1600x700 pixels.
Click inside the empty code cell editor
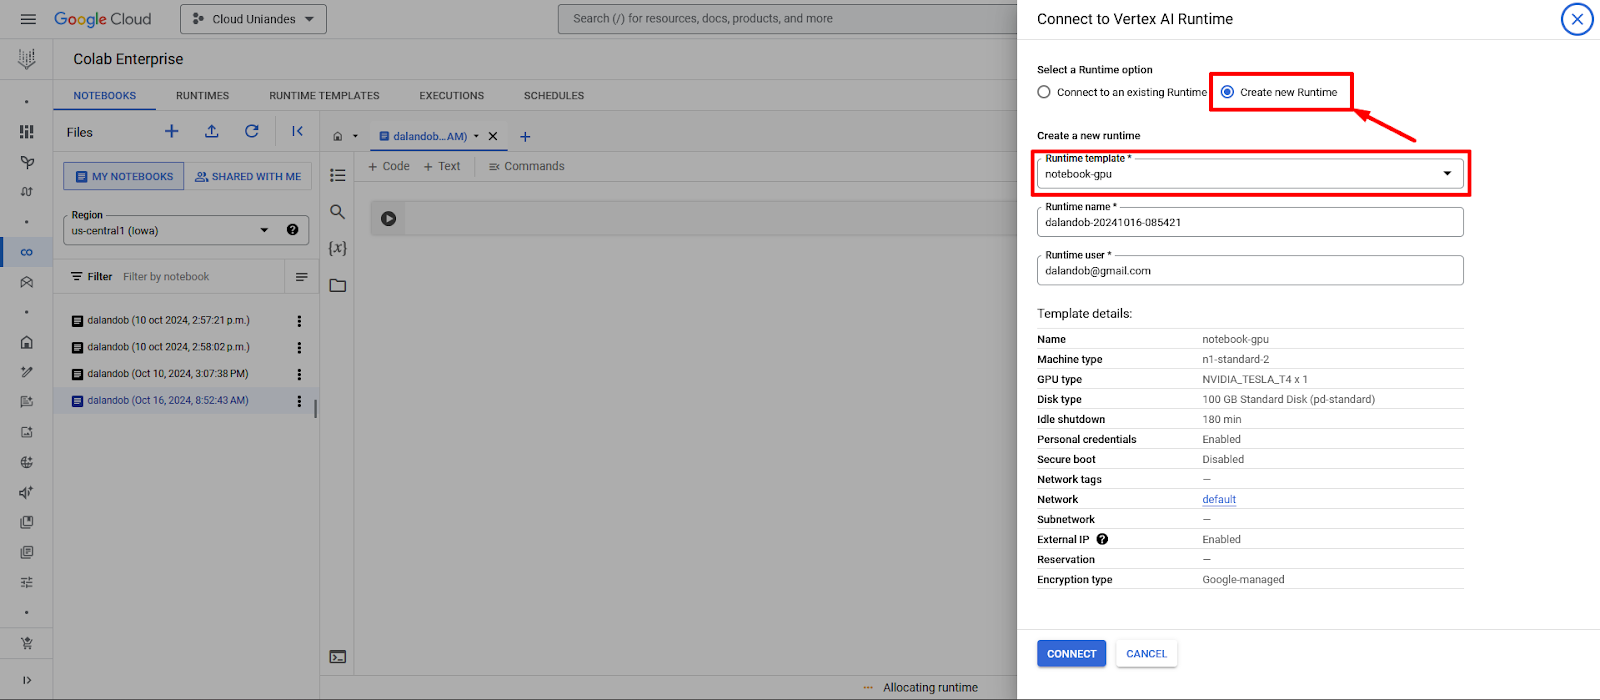[x=710, y=219]
